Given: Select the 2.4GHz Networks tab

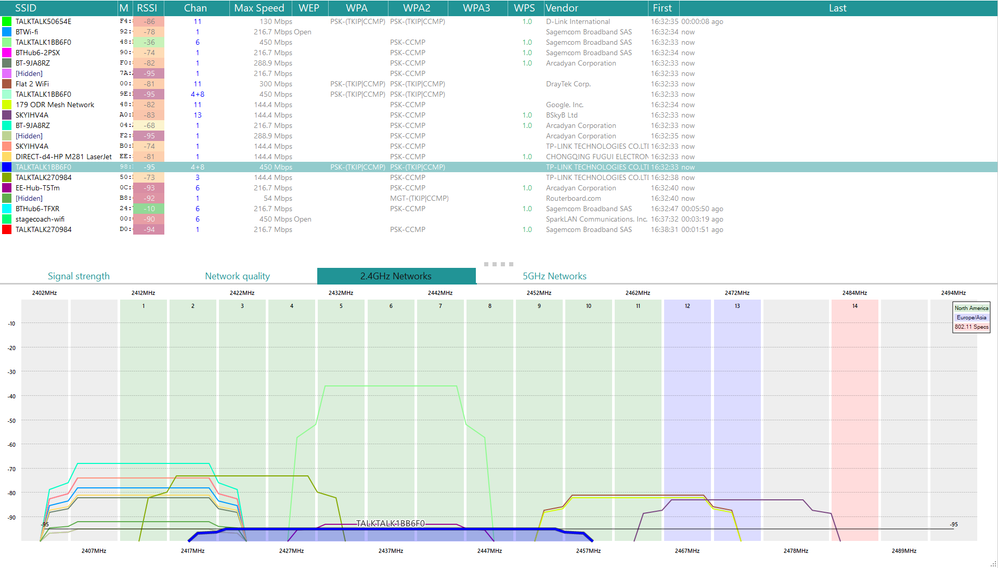Looking at the screenshot, I should [x=396, y=276].
